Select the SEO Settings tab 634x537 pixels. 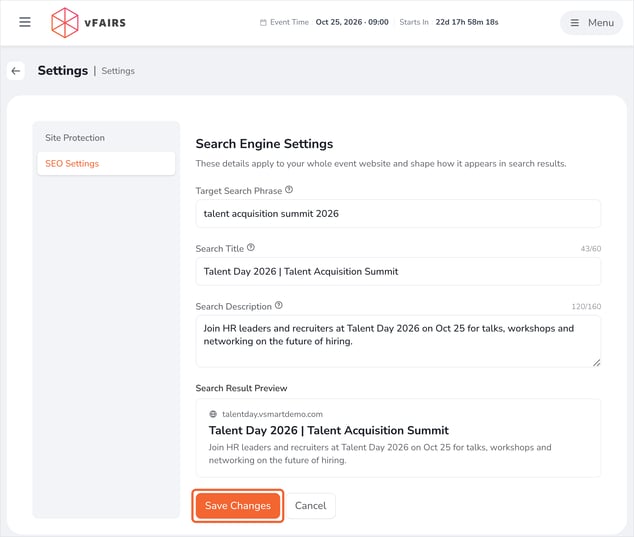click(x=106, y=163)
